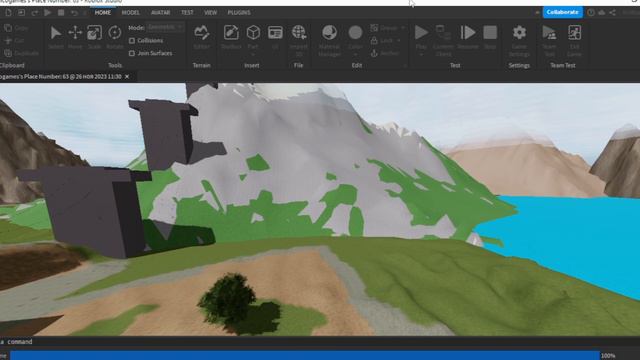
Task: Click the Exit Game icon
Action: (x=574, y=33)
